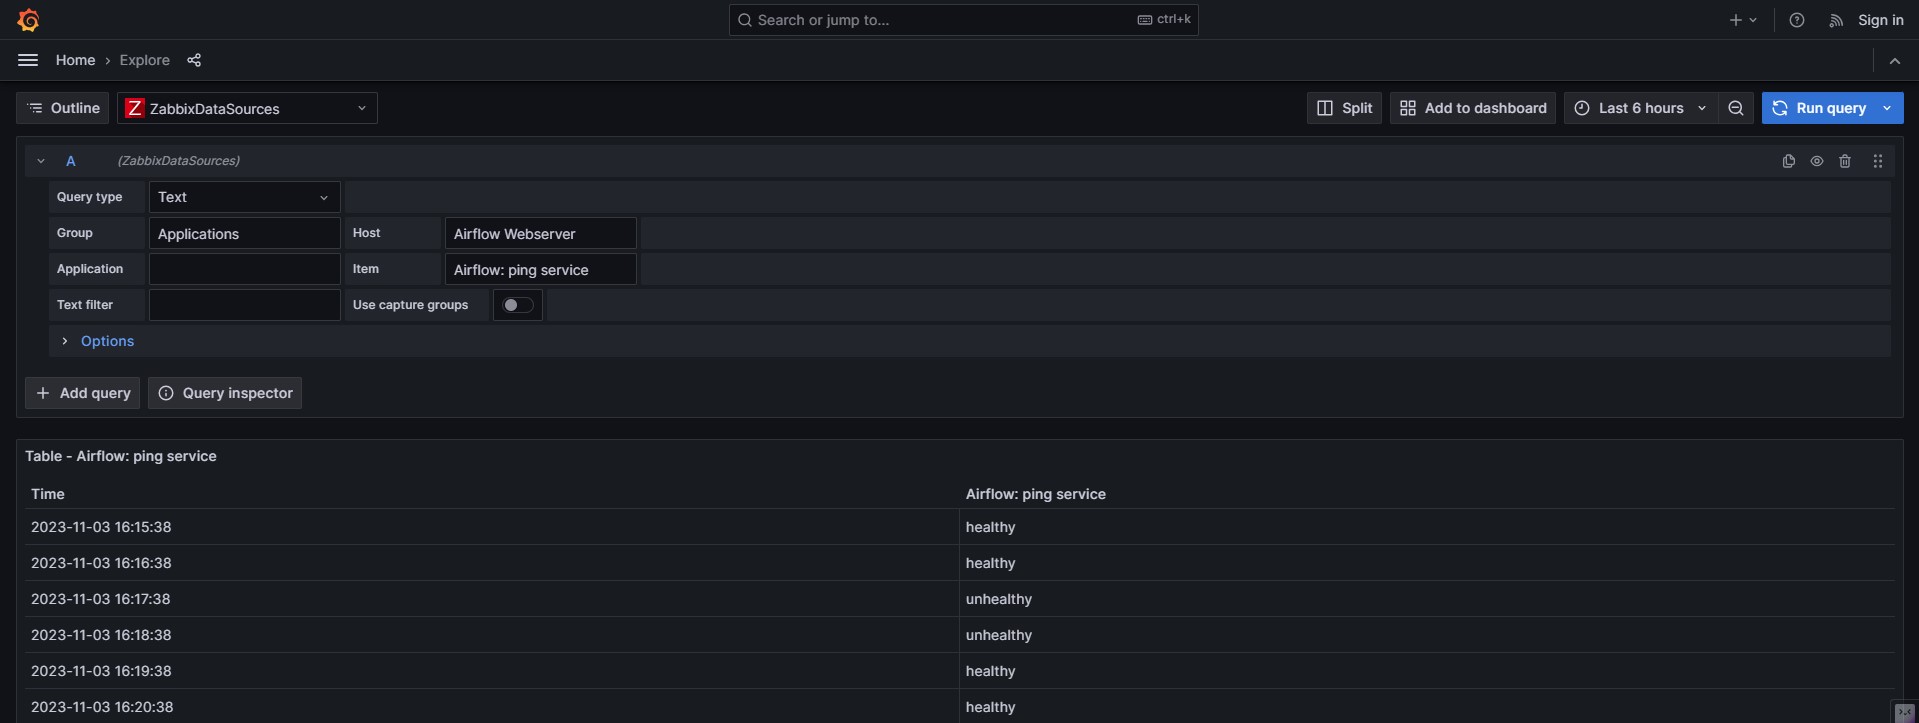
Task: Enable the Use capture groups switch
Action: click(518, 305)
